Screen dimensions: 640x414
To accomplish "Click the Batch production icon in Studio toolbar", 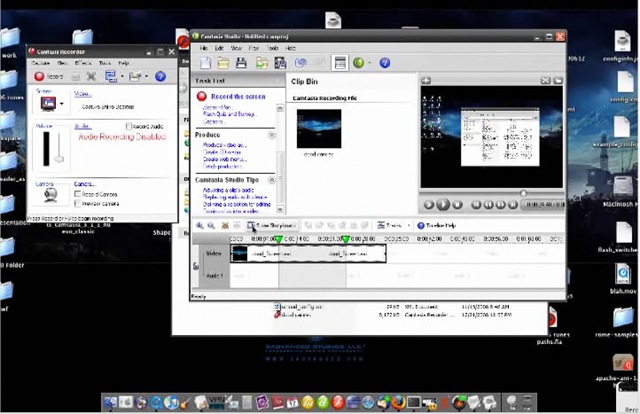I will (301, 63).
